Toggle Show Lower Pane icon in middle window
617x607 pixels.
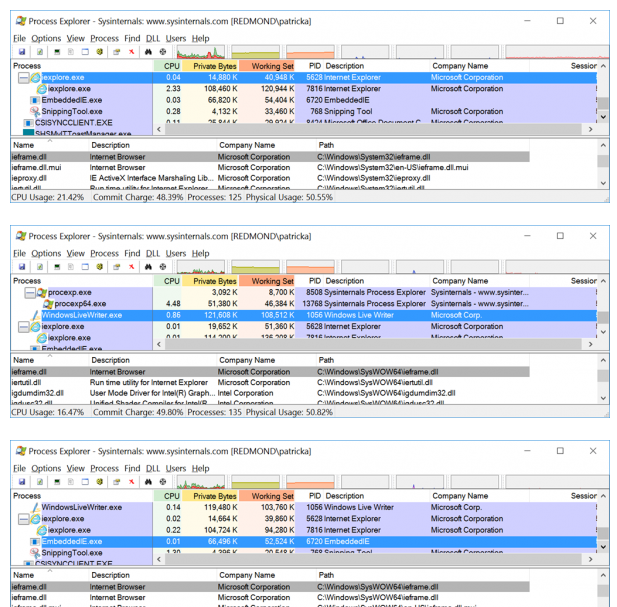(85, 267)
